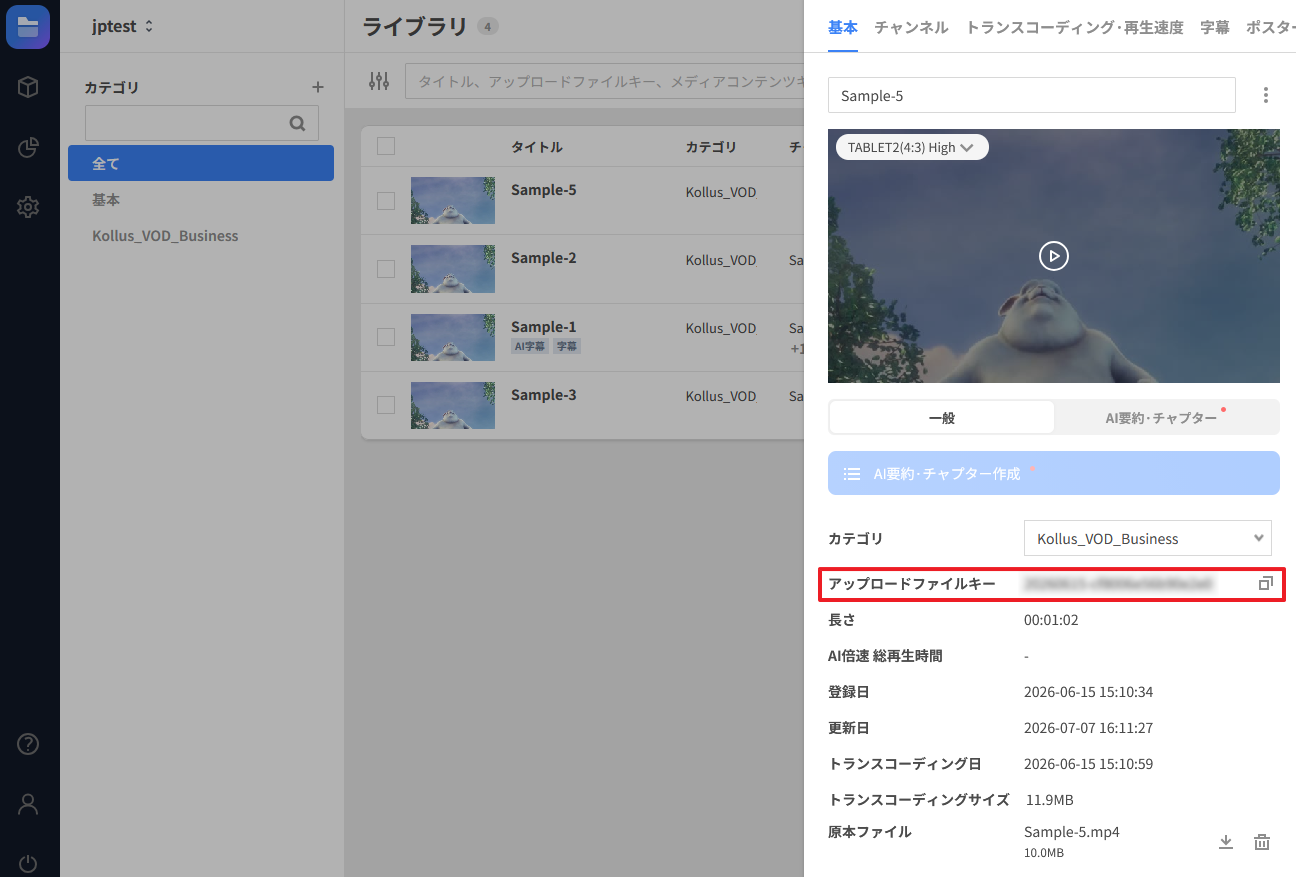Image resolution: width=1296 pixels, height=877 pixels.
Task: Check the Sample-3 row checkbox
Action: [386, 405]
